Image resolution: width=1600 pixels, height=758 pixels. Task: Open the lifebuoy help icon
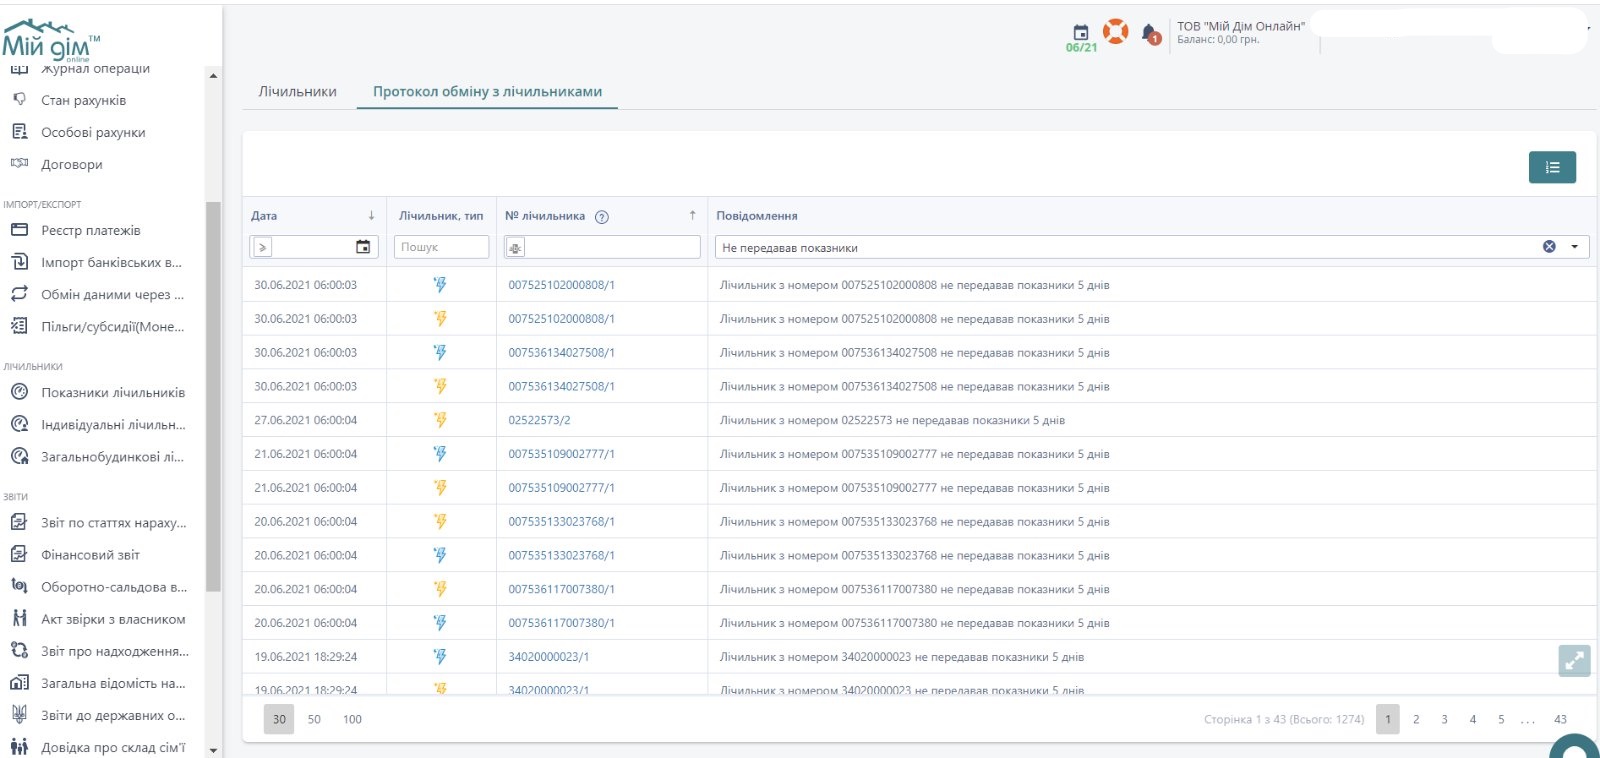1115,32
